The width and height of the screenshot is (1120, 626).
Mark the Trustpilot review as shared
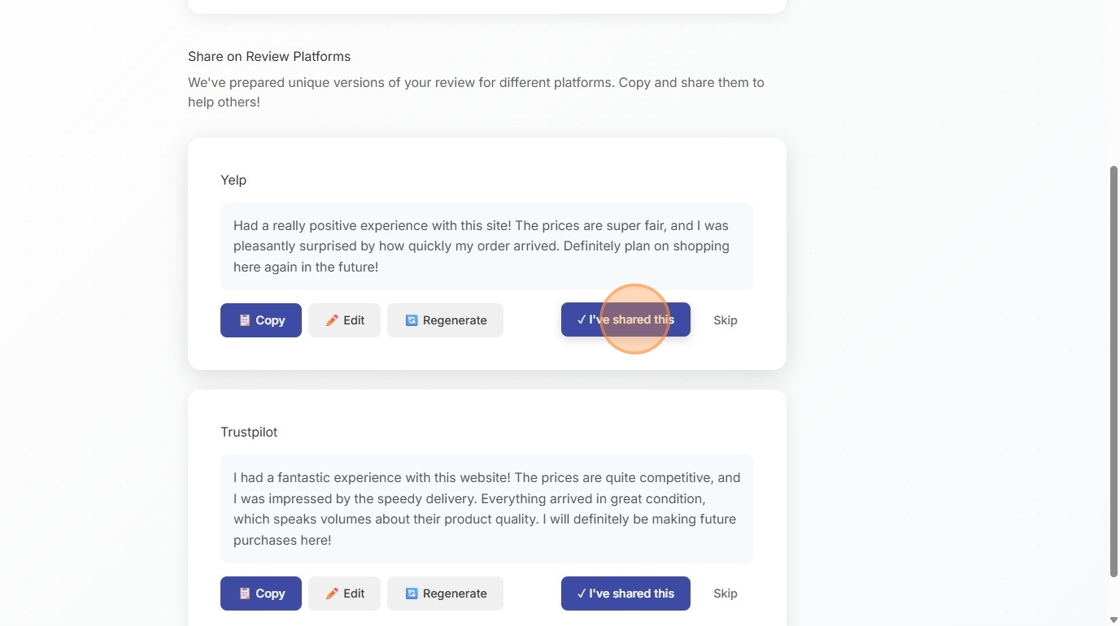[626, 593]
